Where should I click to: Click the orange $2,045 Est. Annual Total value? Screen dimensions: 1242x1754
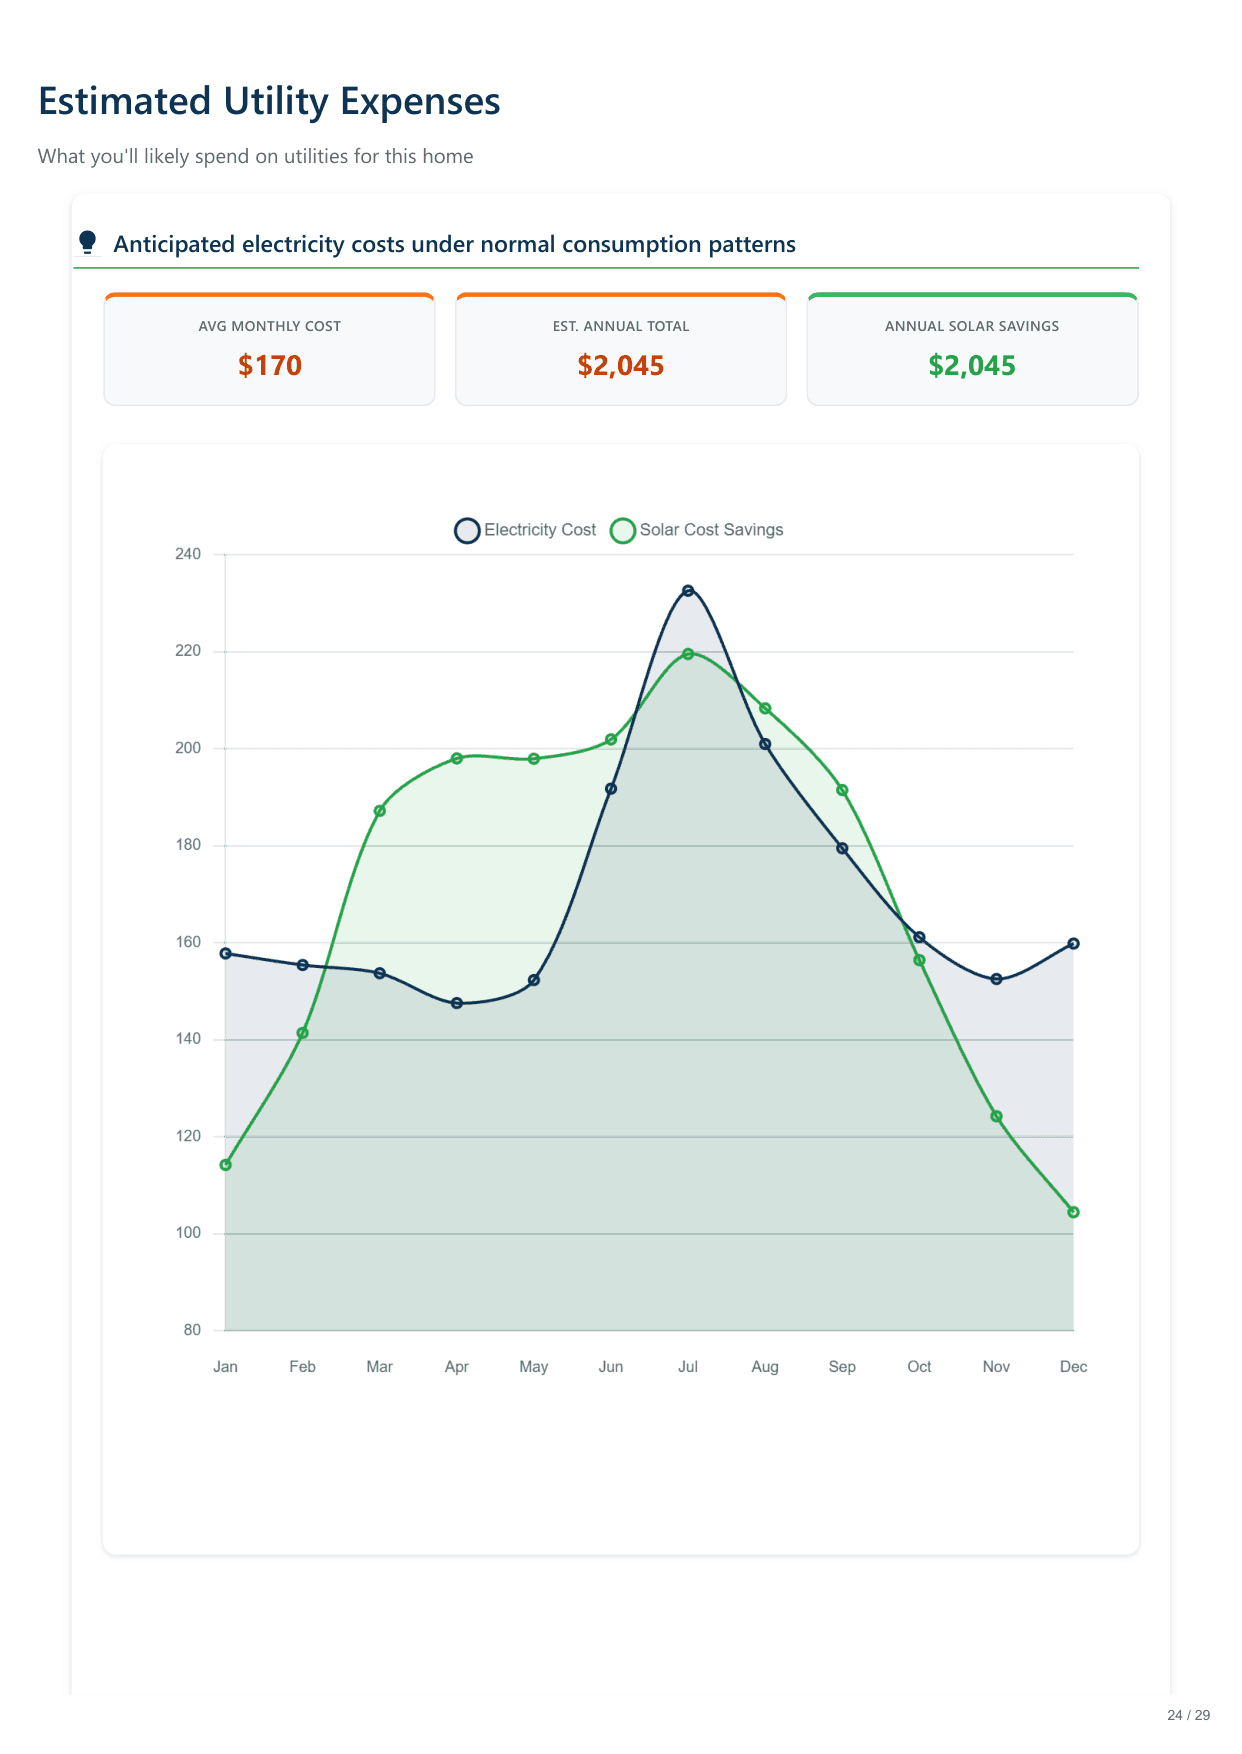621,366
